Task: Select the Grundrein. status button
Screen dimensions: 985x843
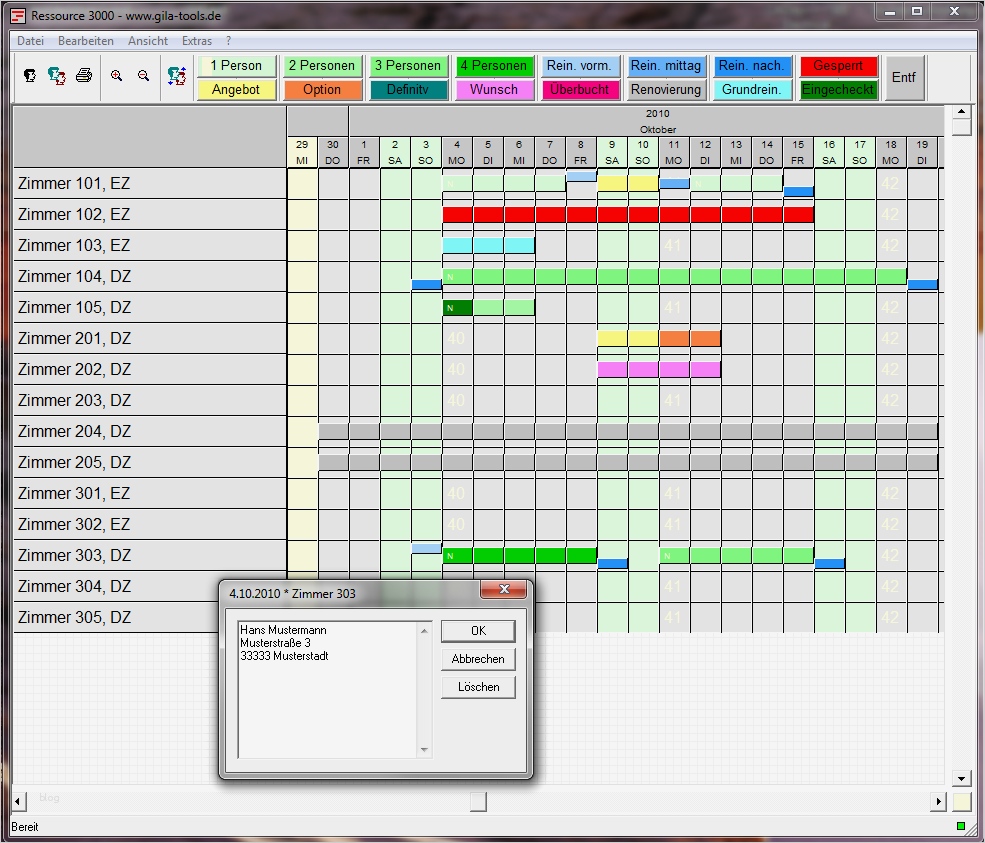Action: (x=752, y=90)
